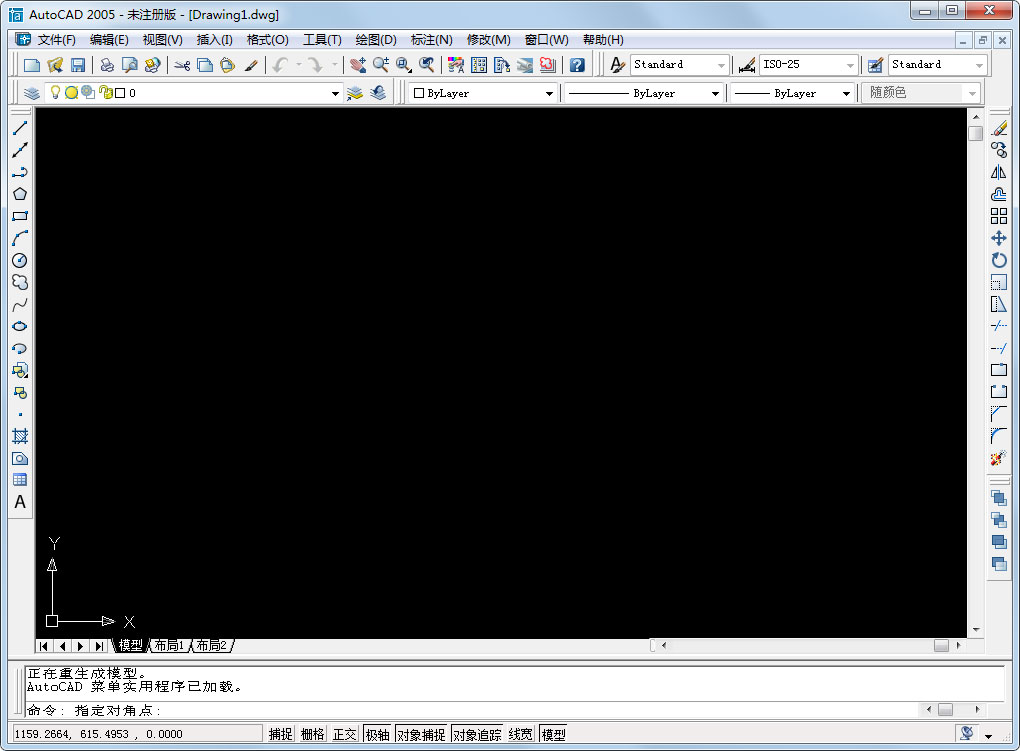The image size is (1020, 751).
Task: Open the layer selection dropdown
Action: coord(335,92)
